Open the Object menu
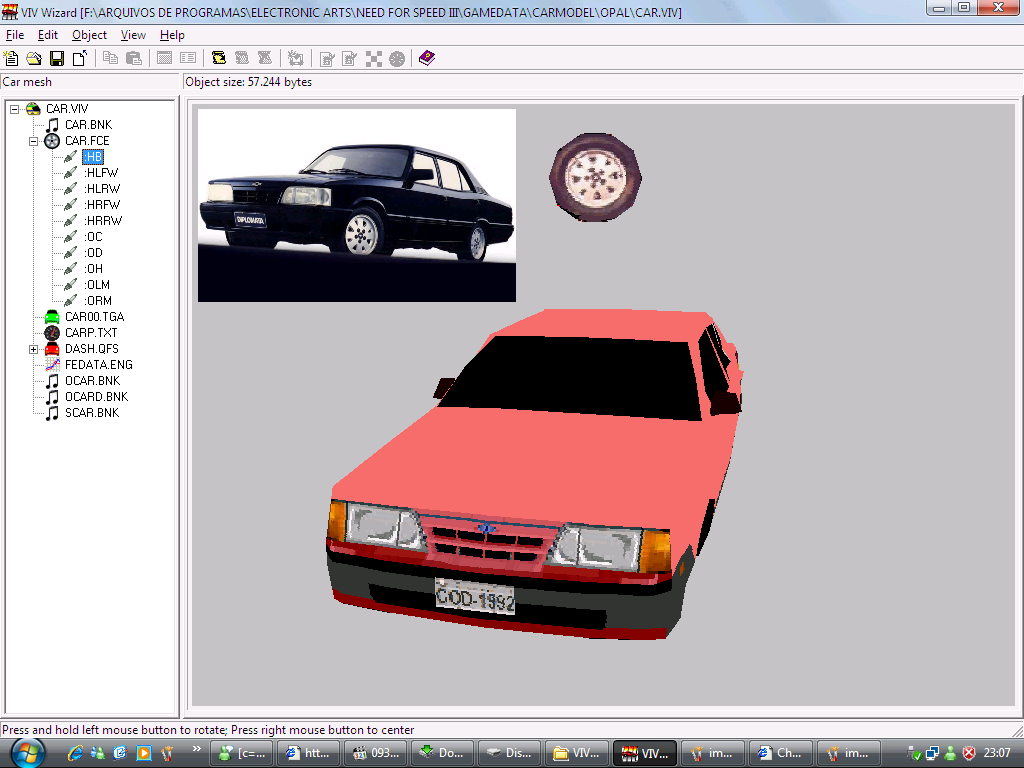The width and height of the screenshot is (1024, 768). pyautogui.click(x=89, y=35)
